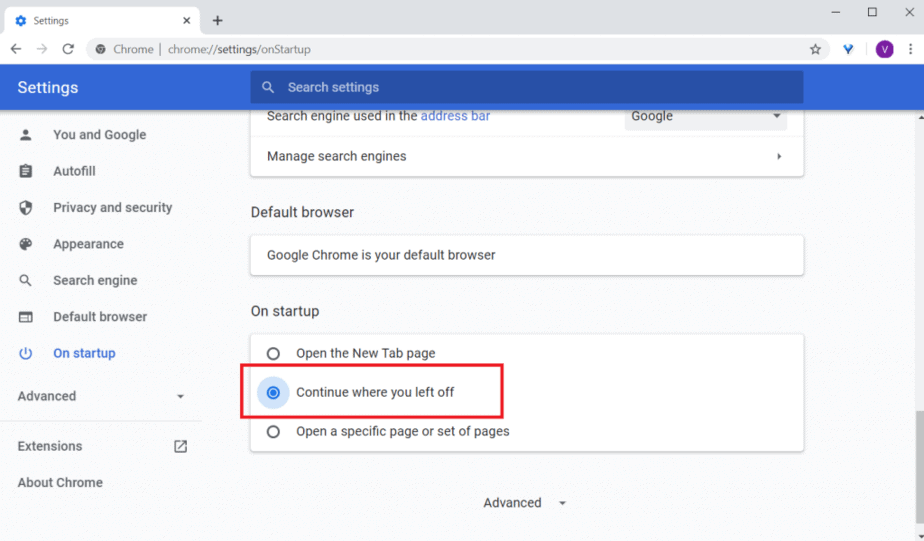The image size is (924, 541).
Task: Click the You and Google person icon
Action: pos(25,135)
